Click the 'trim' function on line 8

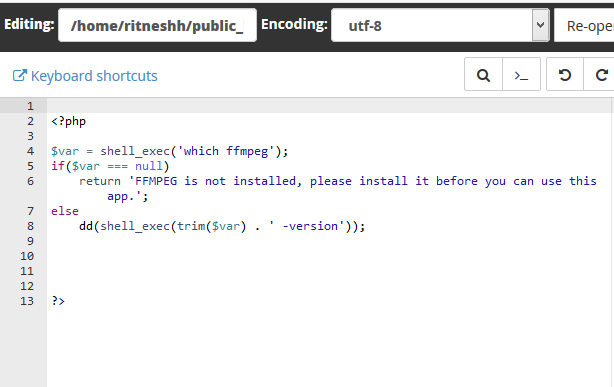pos(191,226)
